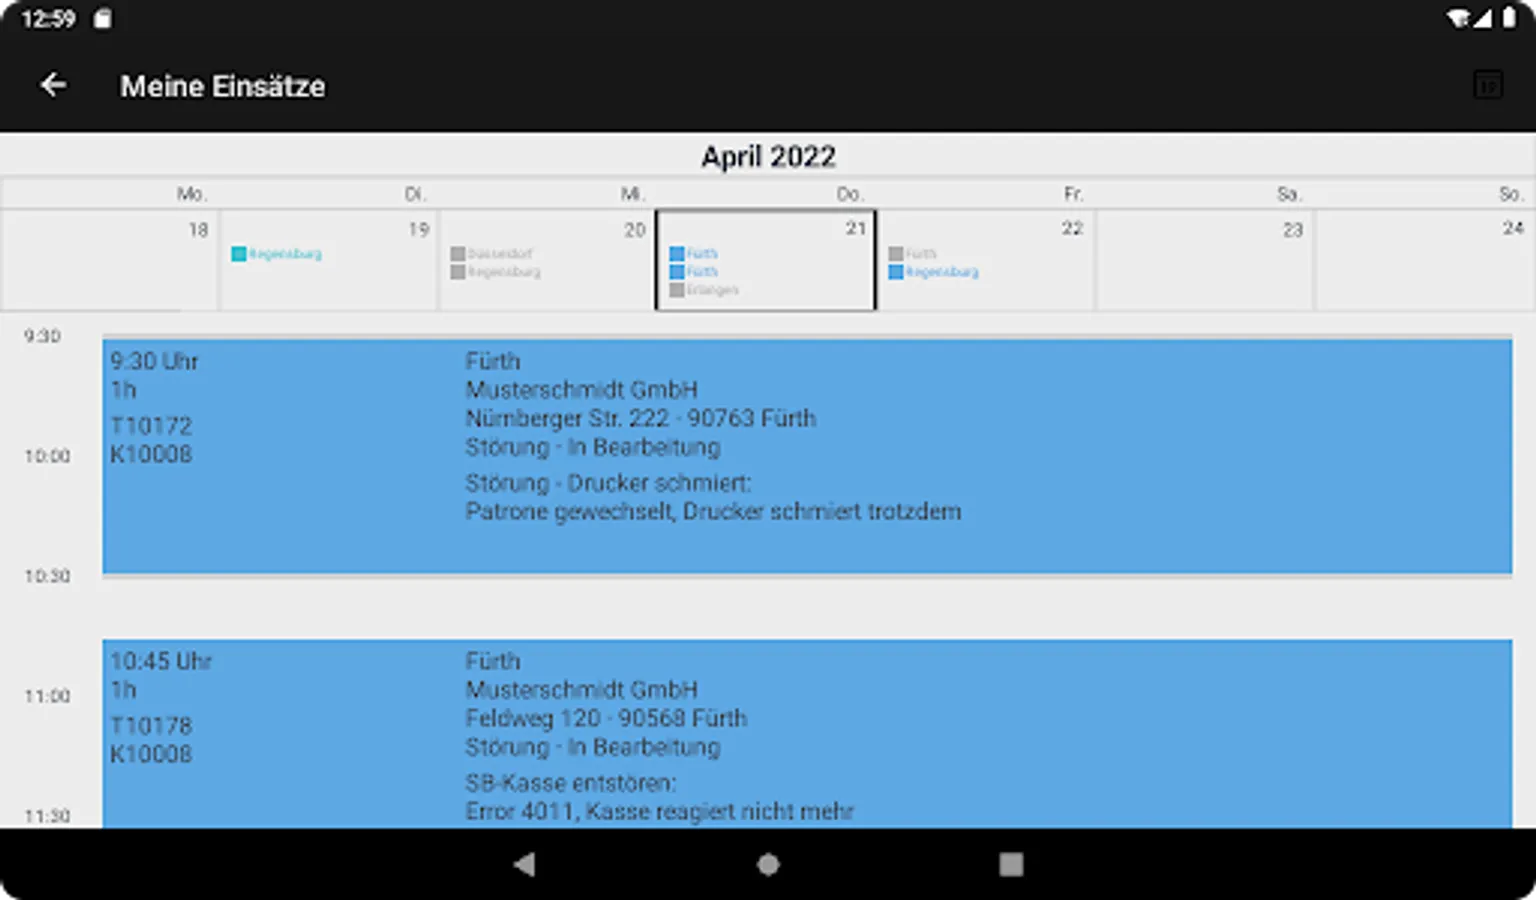Tap the Android back navigation triangle
The height and width of the screenshot is (900, 1536).
click(x=525, y=864)
